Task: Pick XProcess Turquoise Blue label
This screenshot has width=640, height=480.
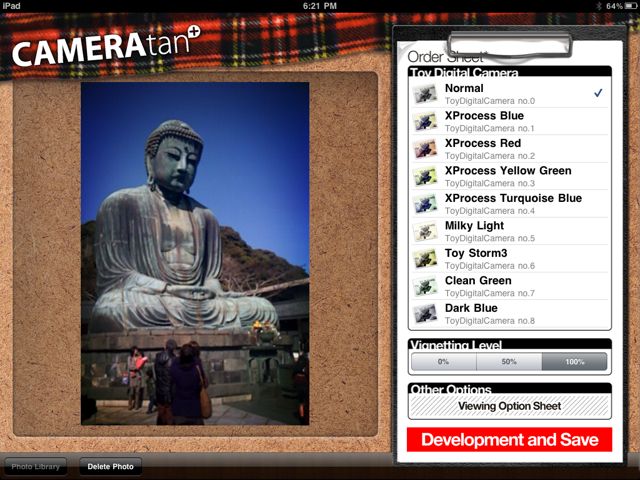Action: (513, 198)
